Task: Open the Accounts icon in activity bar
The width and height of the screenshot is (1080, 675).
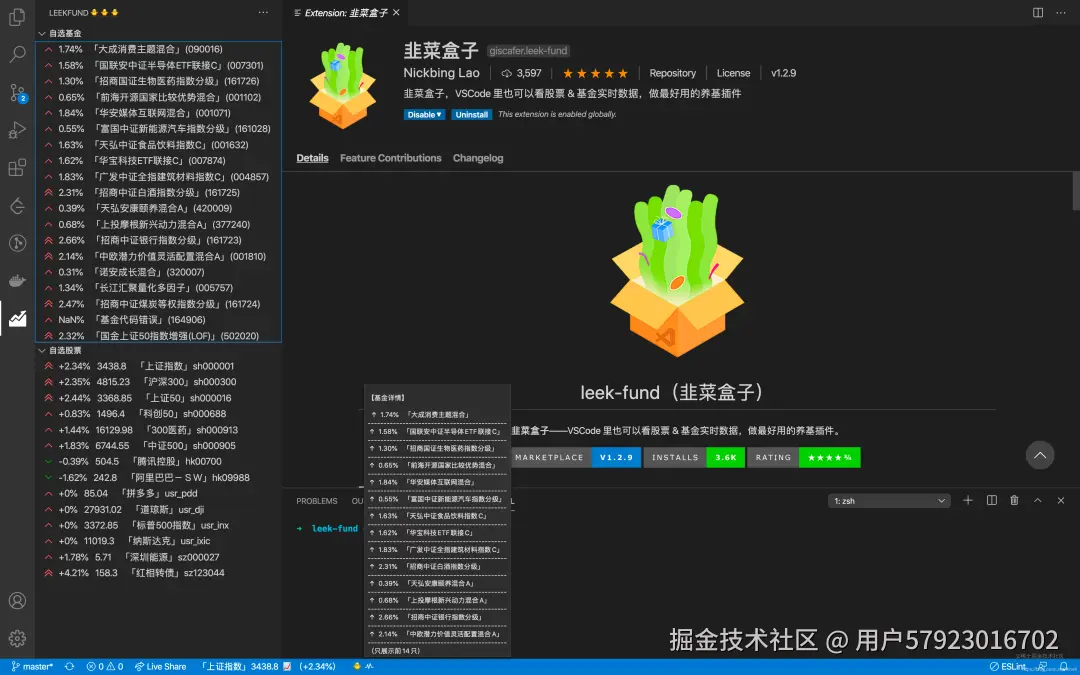Action: pos(17,601)
